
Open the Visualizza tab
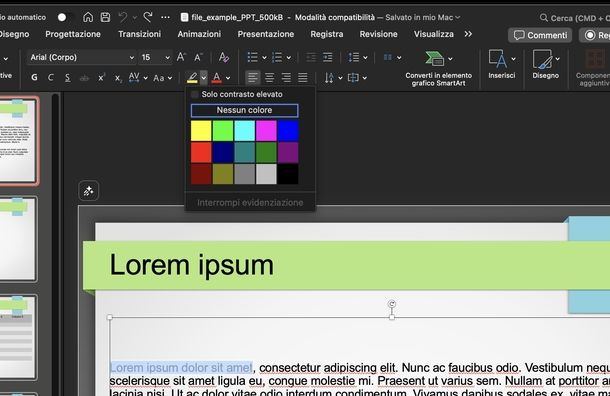click(x=433, y=34)
